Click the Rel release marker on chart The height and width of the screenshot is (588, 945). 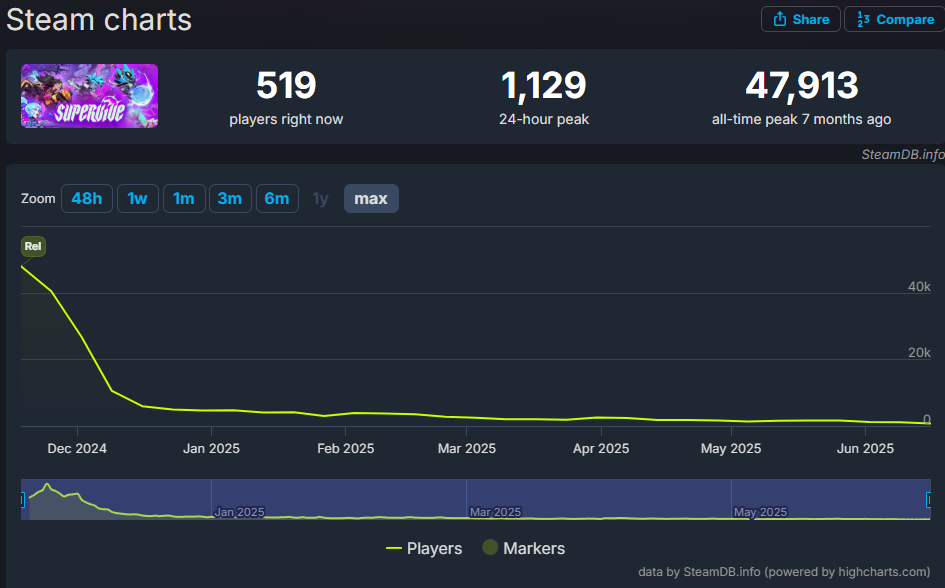33,246
